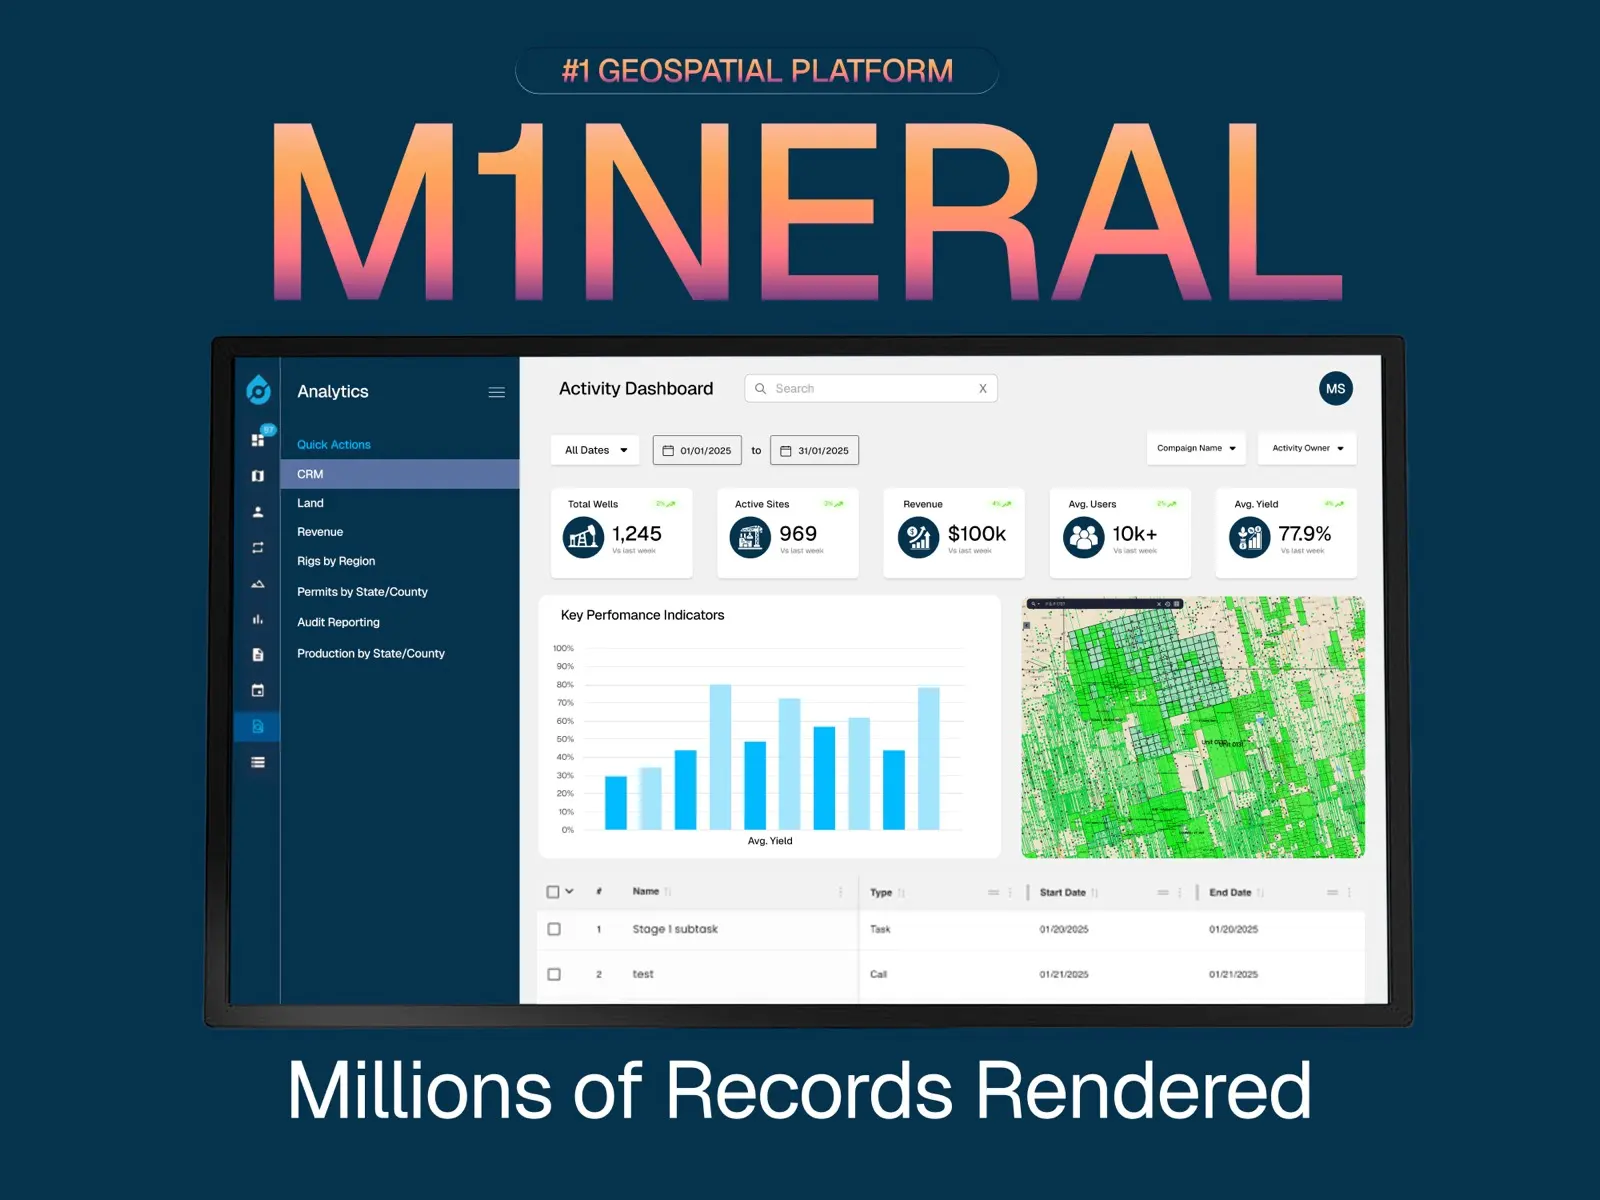Viewport: 1600px width, 1200px height.
Task: Click the Avg. Users value 10k+
Action: [x=1135, y=534]
